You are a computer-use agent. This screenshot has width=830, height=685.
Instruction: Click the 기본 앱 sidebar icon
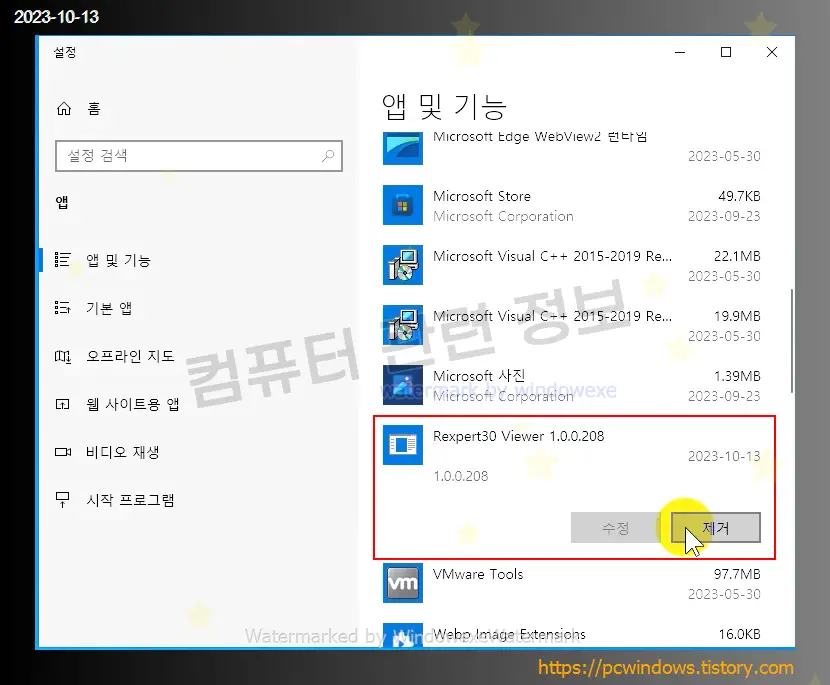click(x=62, y=308)
